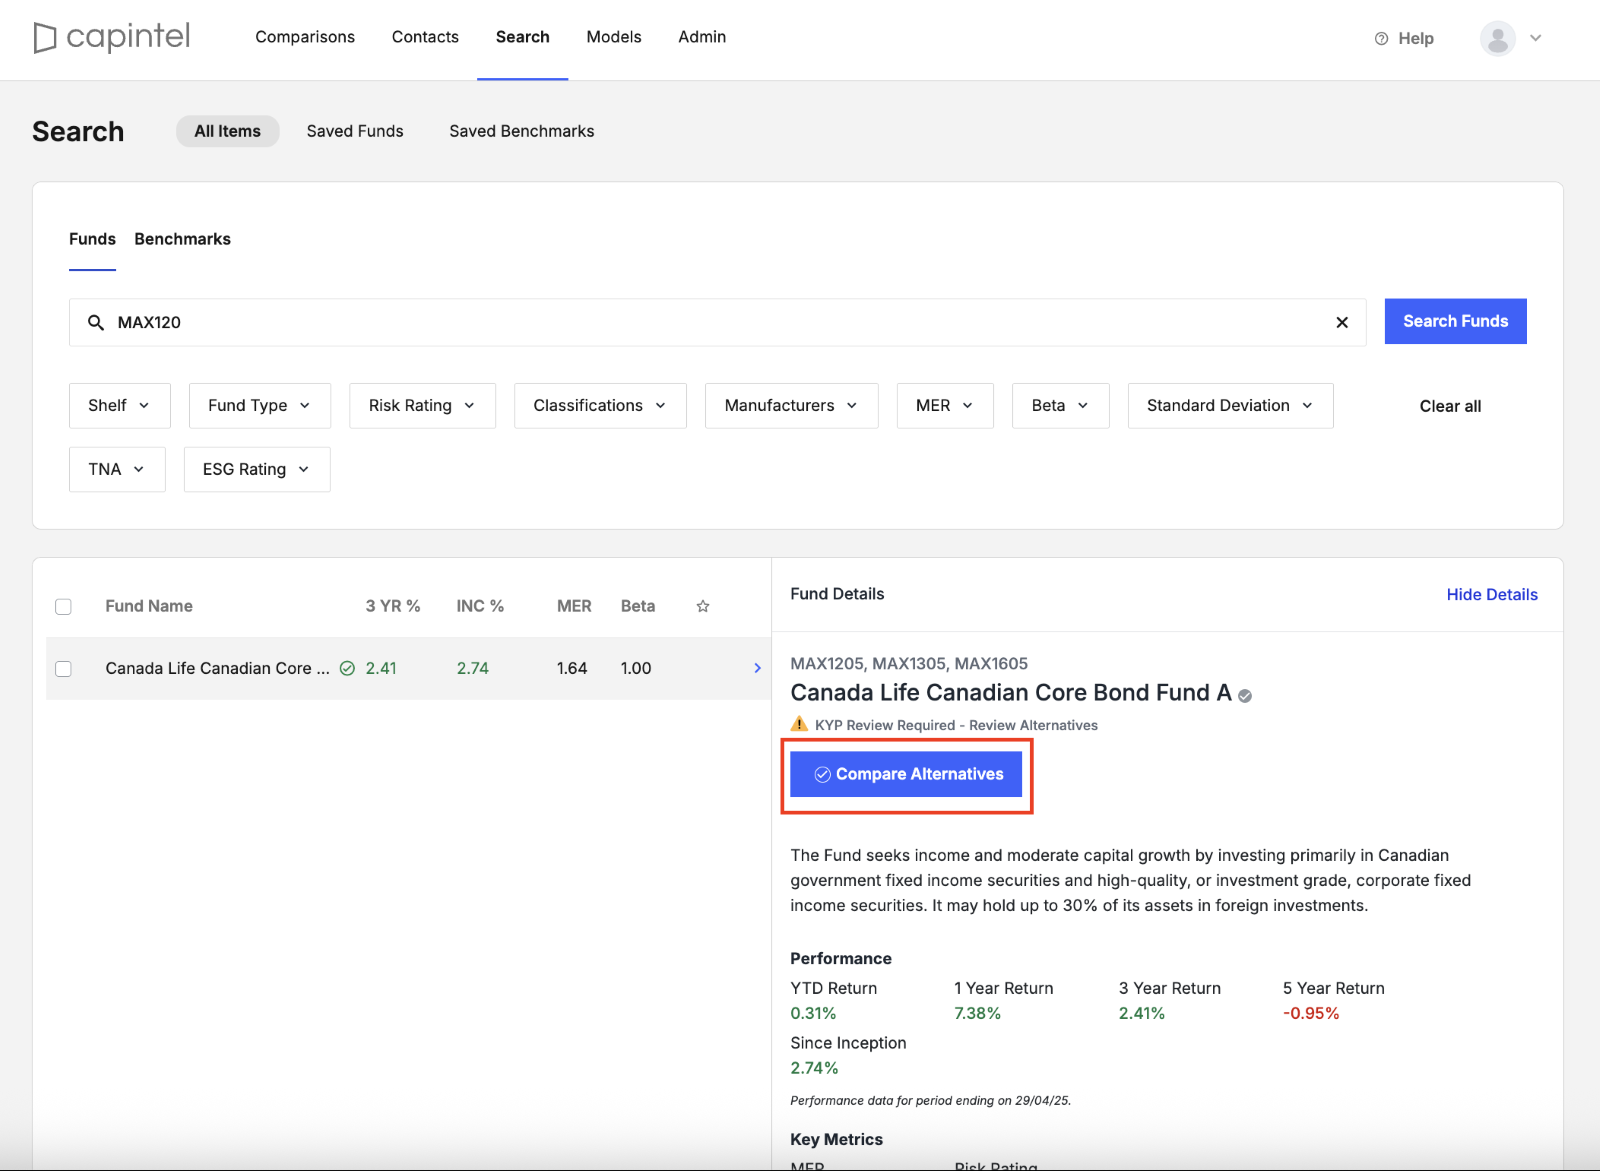
Task: Click the Compare Alternatives button
Action: point(906,774)
